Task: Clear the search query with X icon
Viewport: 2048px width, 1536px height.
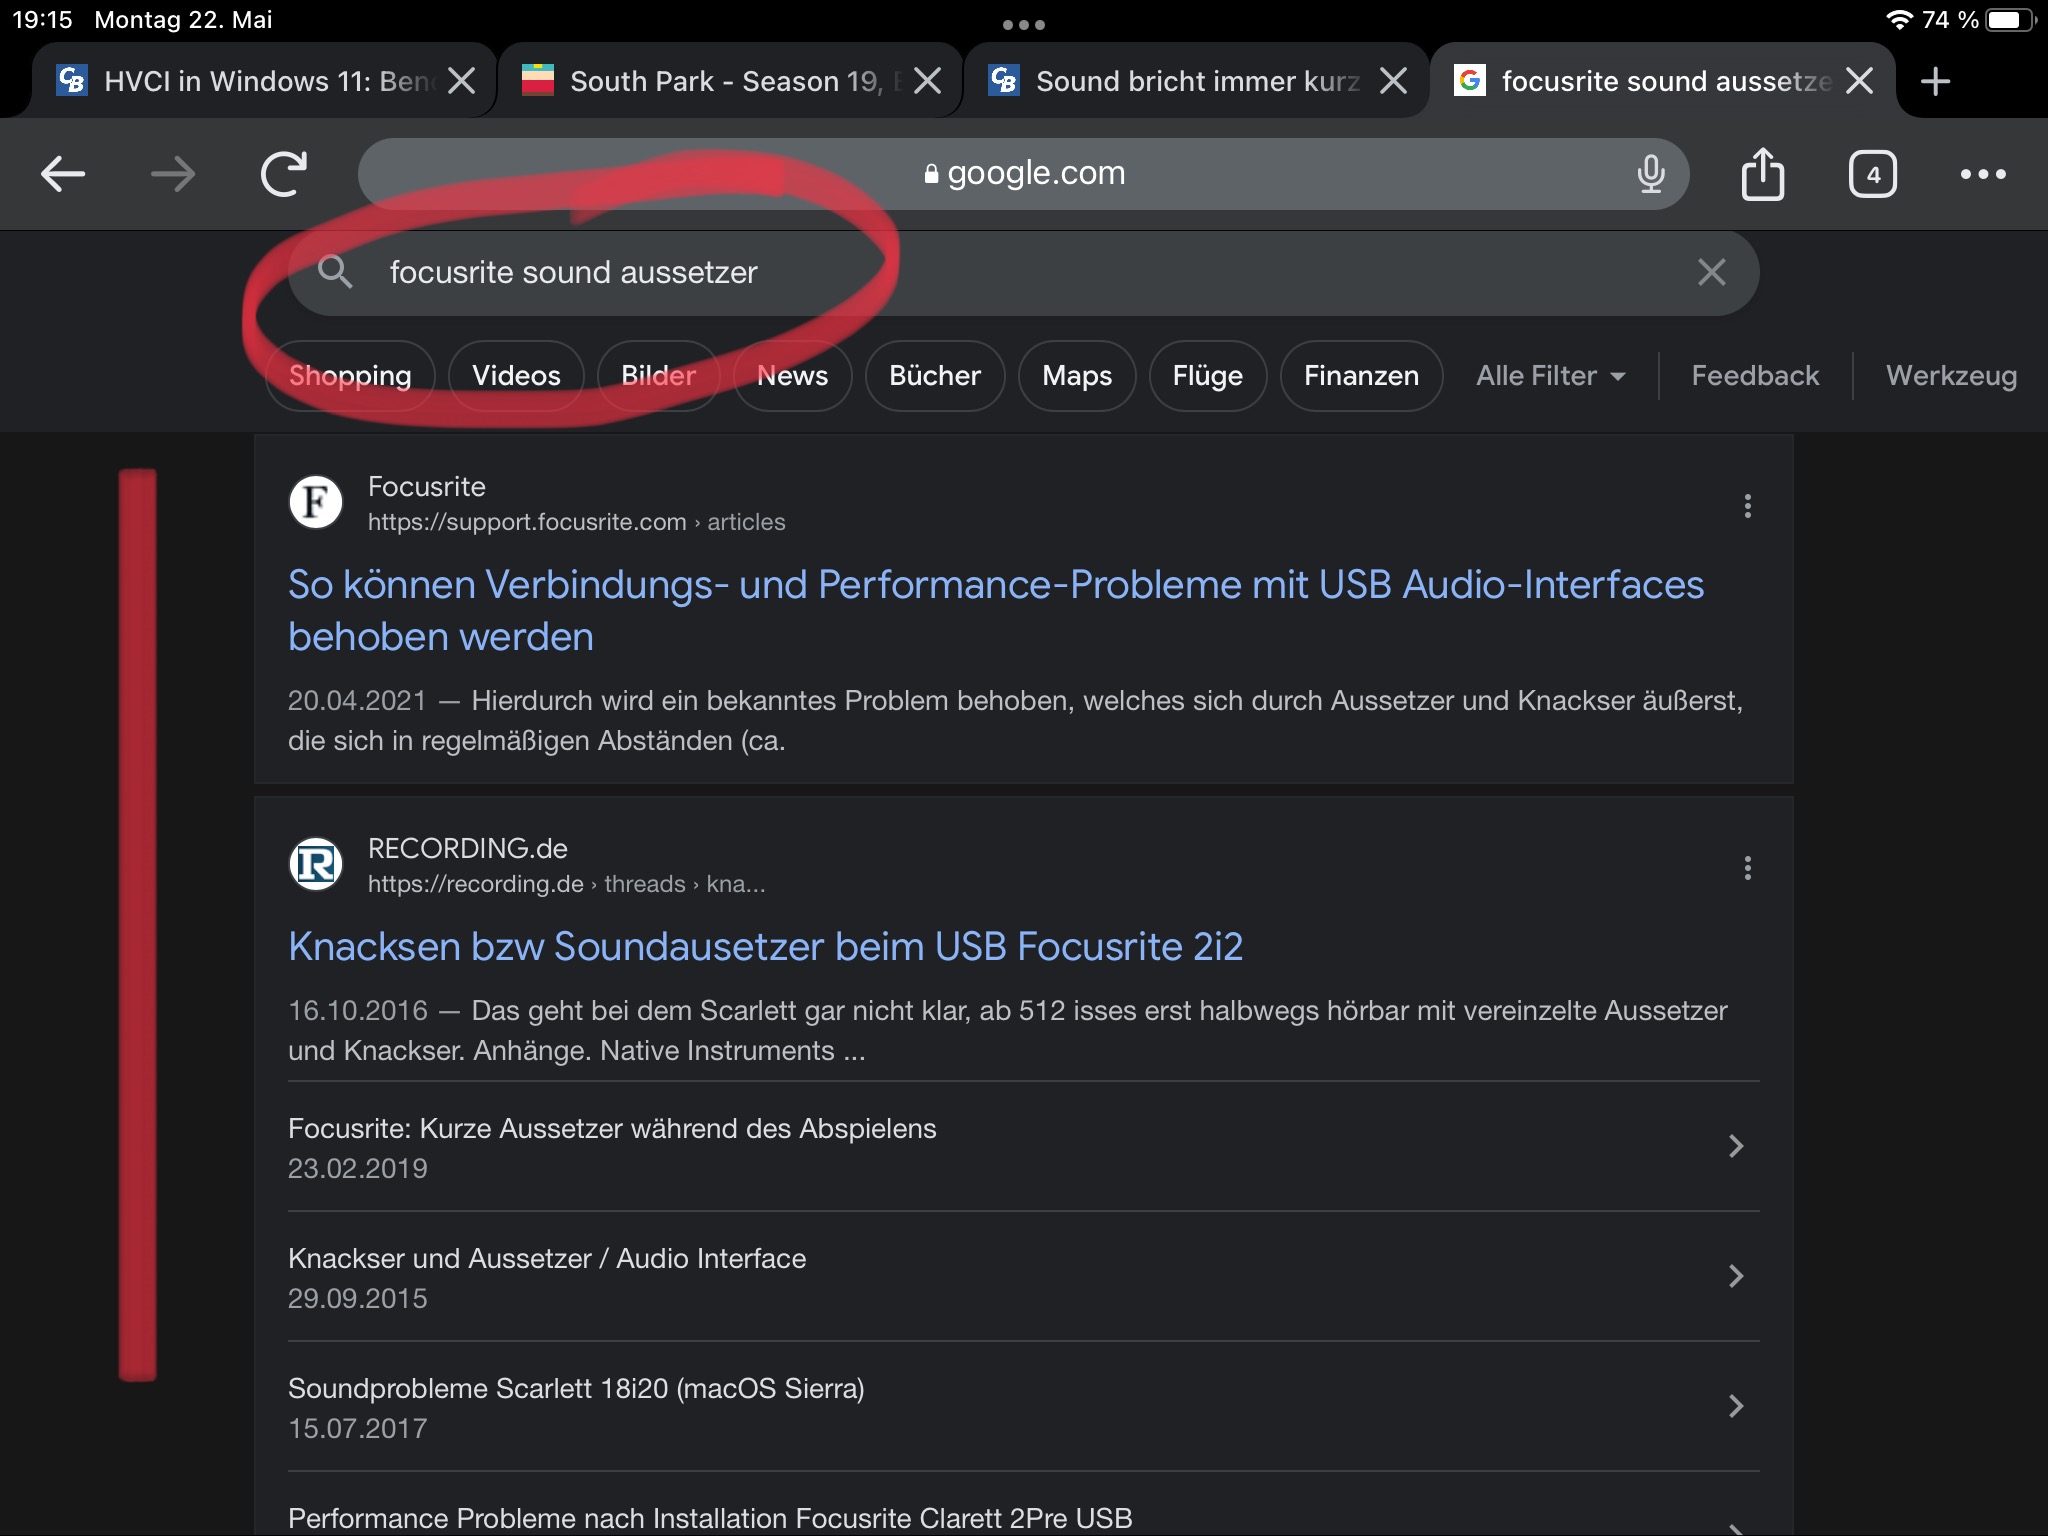Action: point(1711,272)
